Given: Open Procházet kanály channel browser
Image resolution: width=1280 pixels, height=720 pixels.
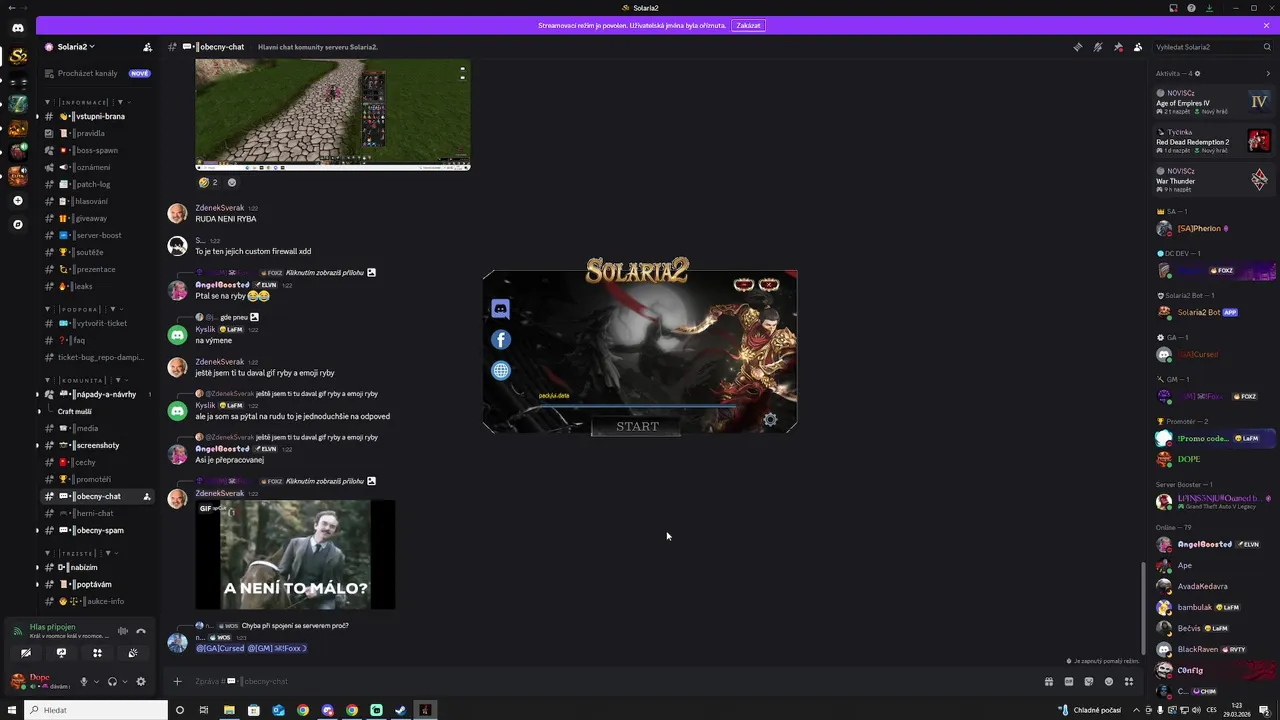Looking at the screenshot, I should point(96,73).
